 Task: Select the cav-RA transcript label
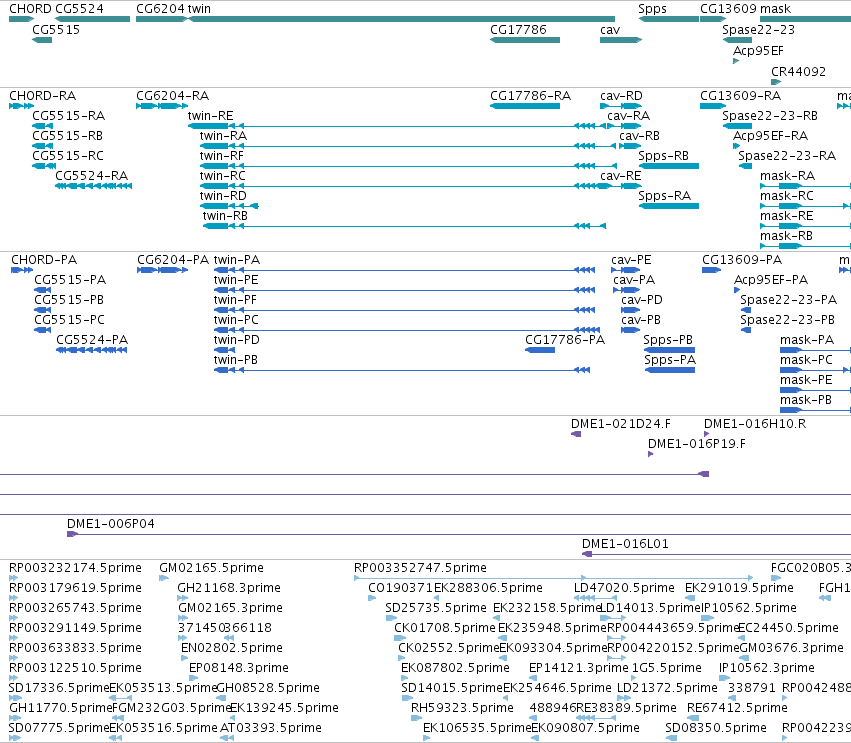click(x=628, y=116)
